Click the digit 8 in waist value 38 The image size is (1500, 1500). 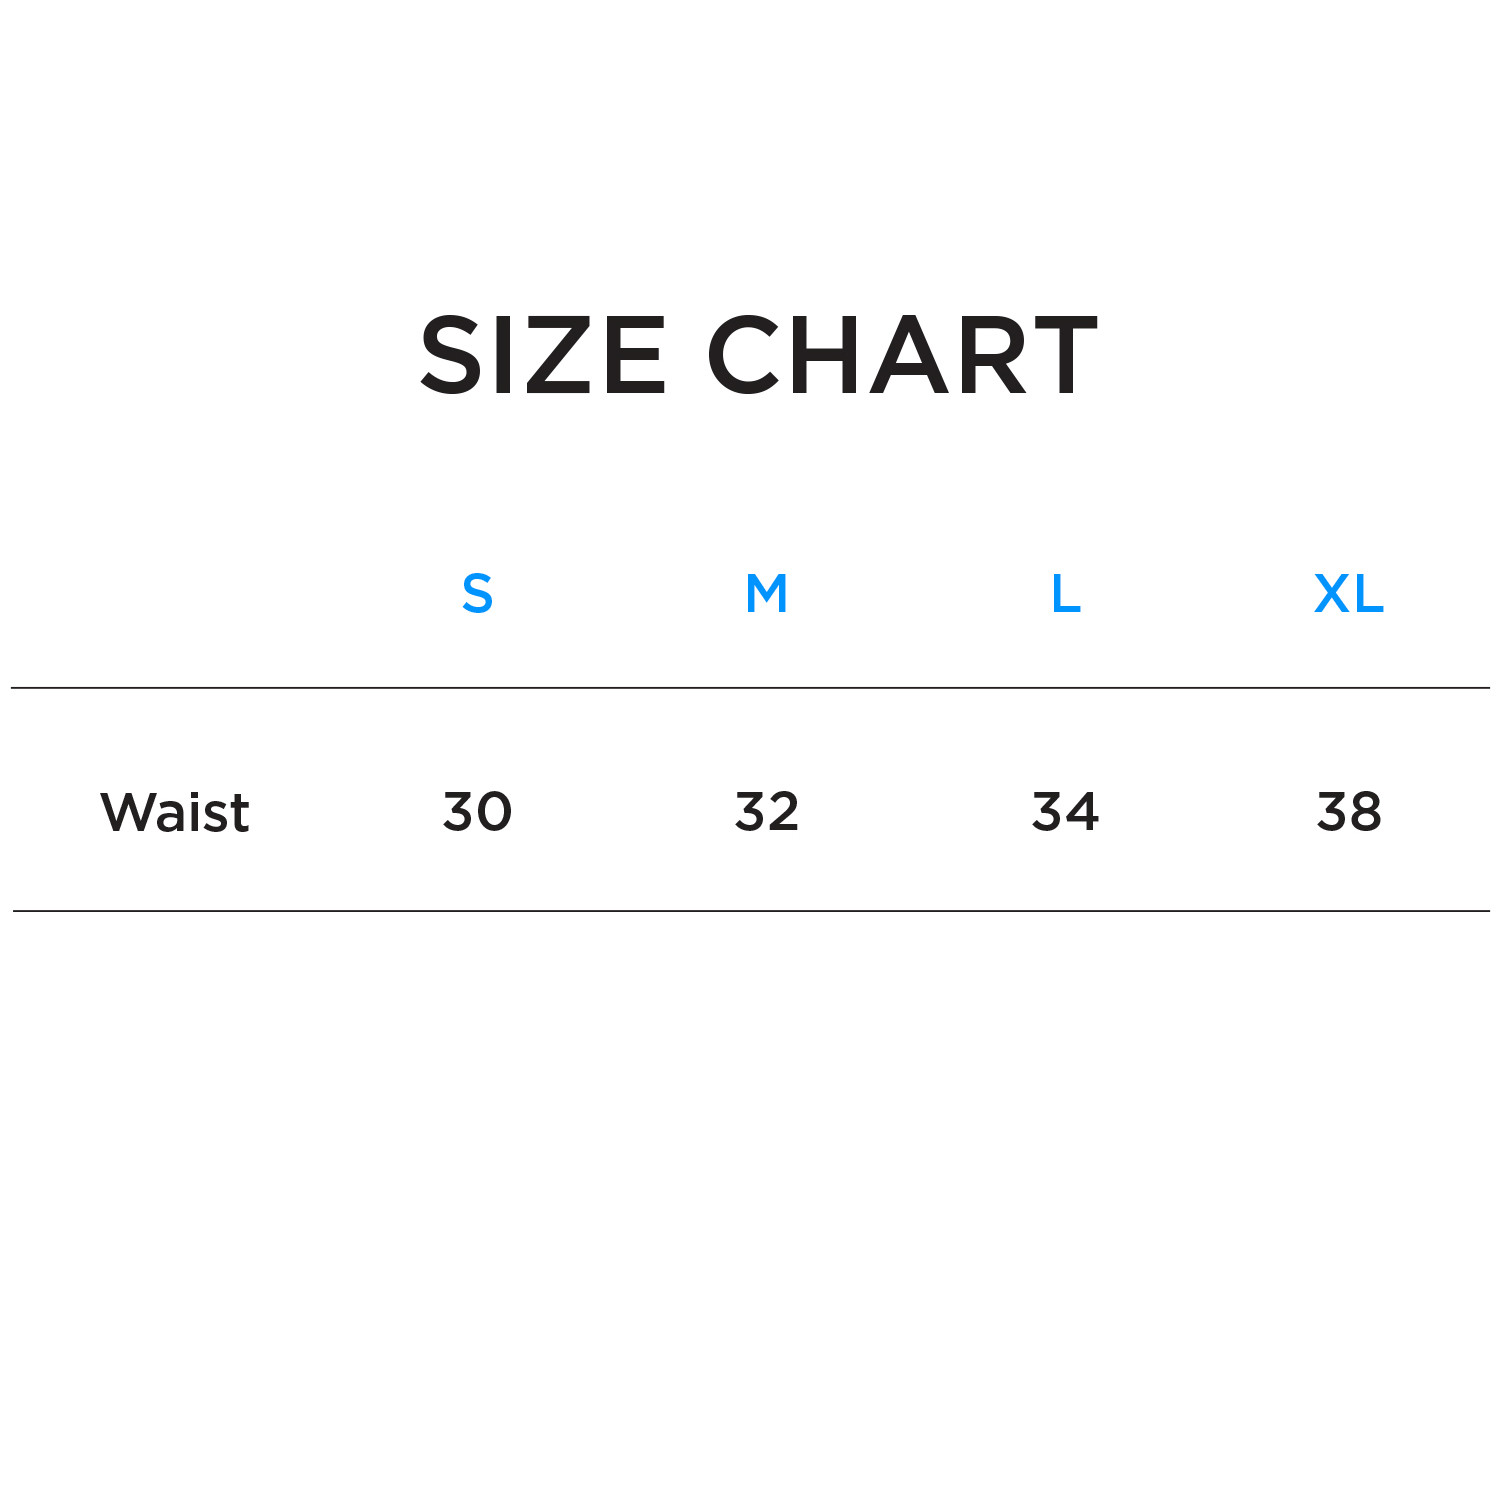coord(1365,811)
